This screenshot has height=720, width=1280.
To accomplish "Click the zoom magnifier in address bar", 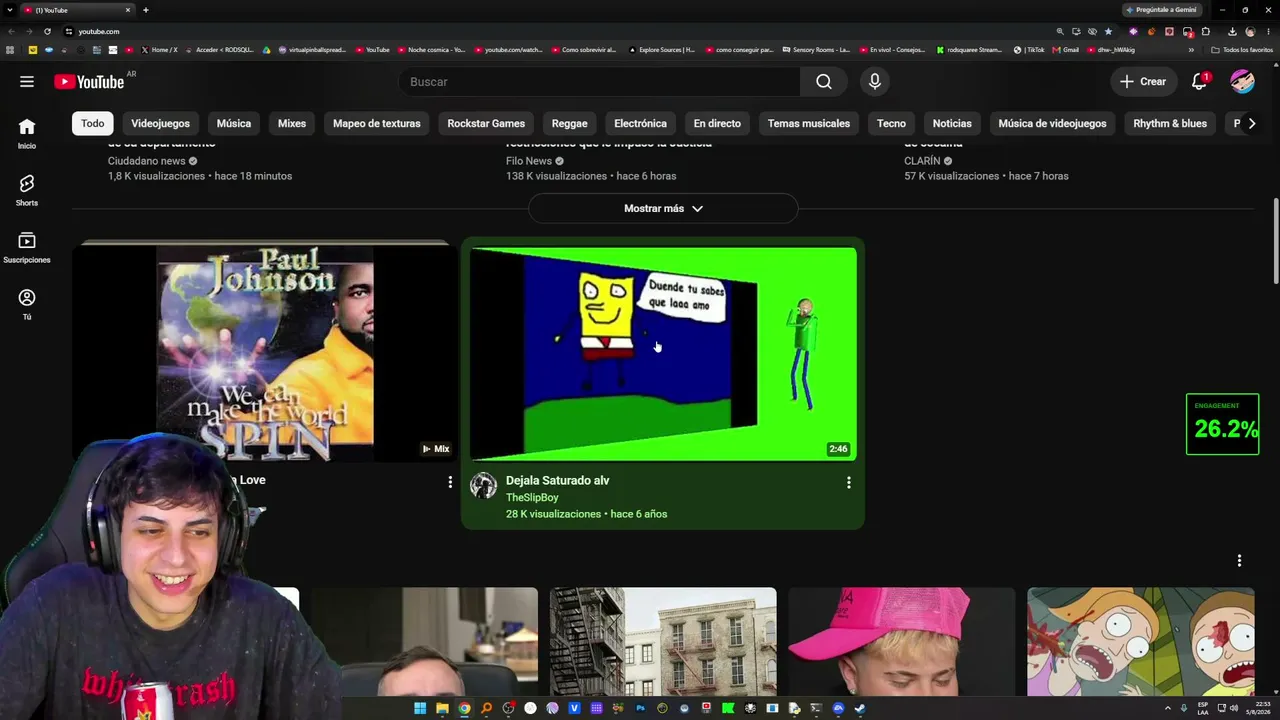I will [x=1060, y=32].
